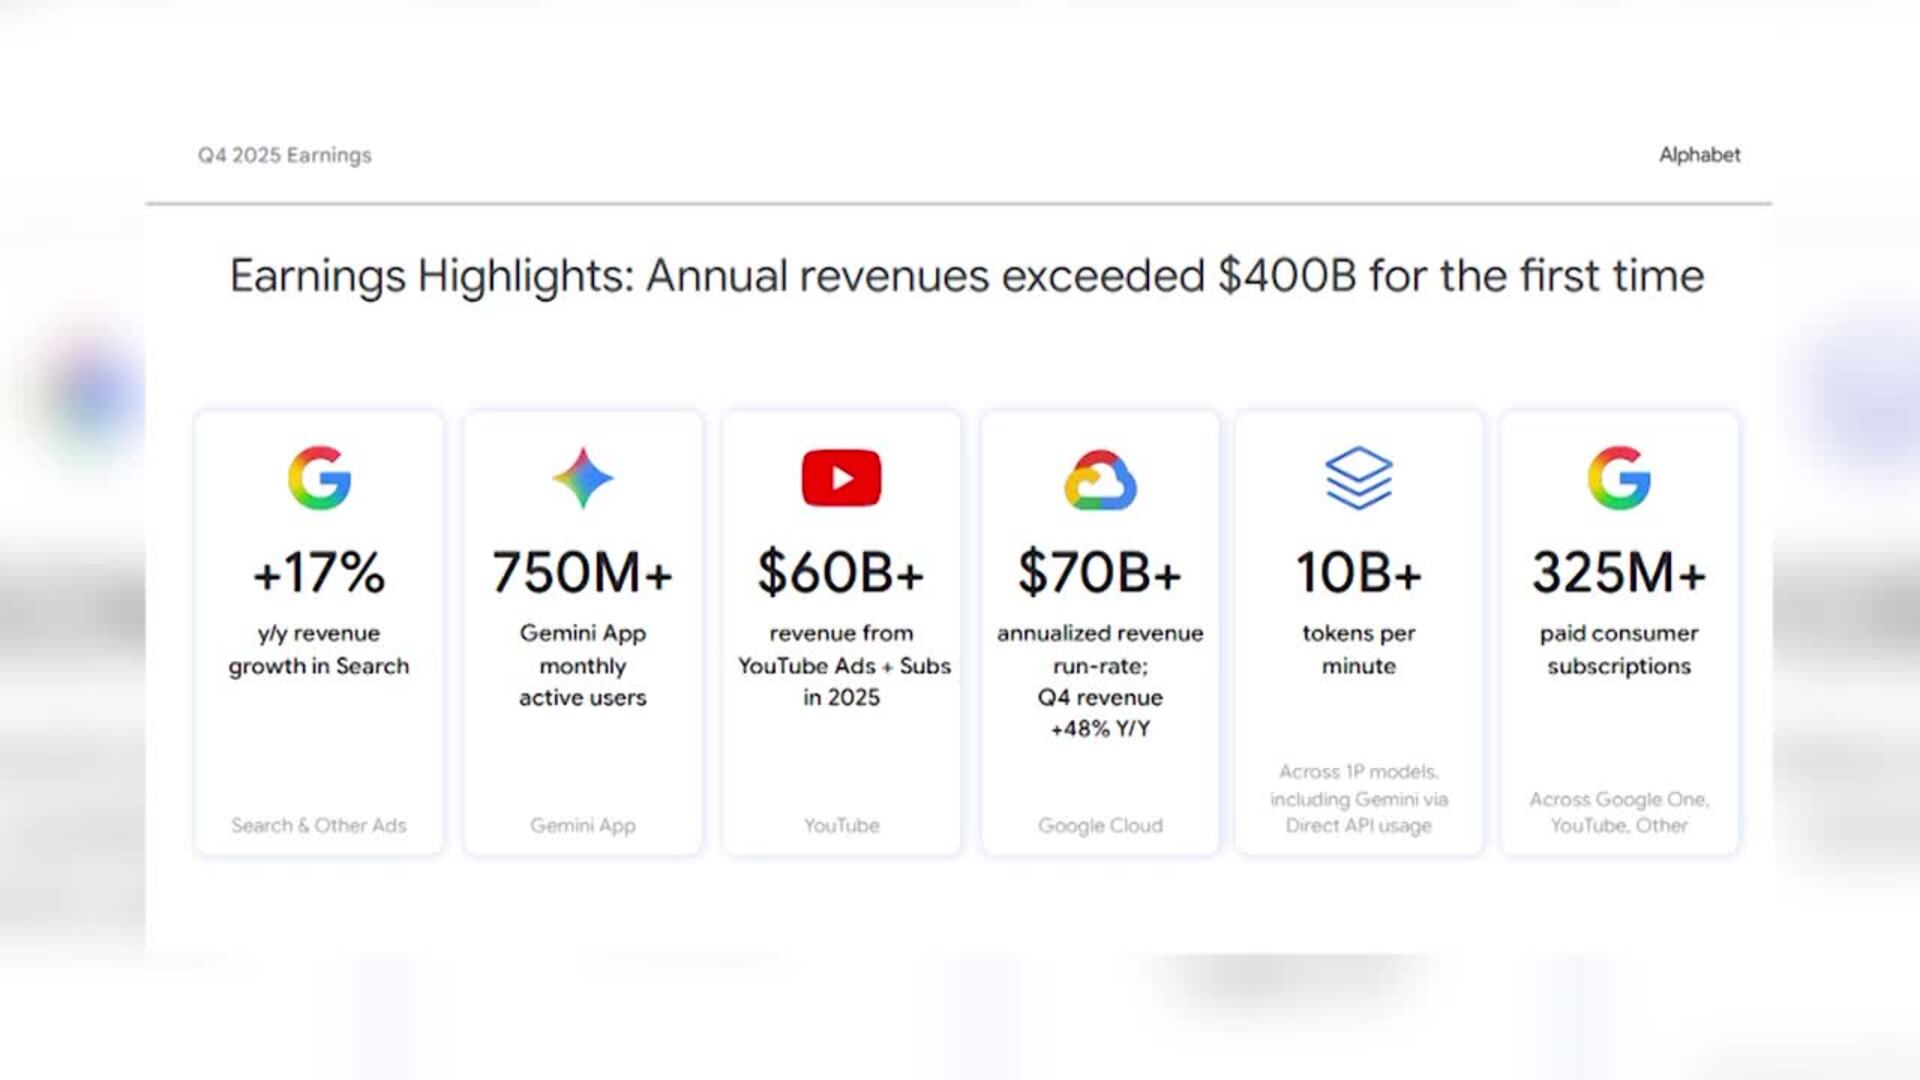This screenshot has width=1920, height=1080.
Task: Select the $60B+ figure
Action: [x=841, y=573]
